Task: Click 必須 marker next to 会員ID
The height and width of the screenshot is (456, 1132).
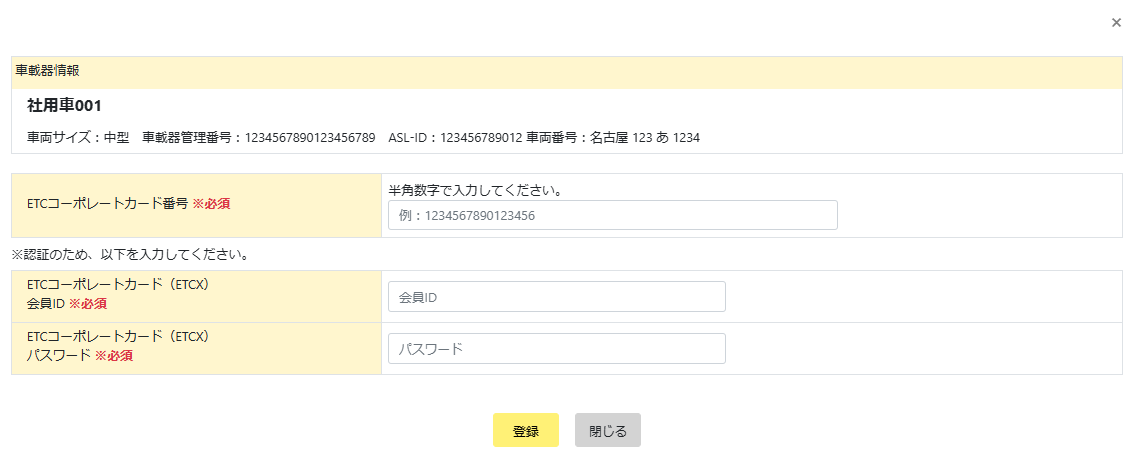Action: point(87,304)
